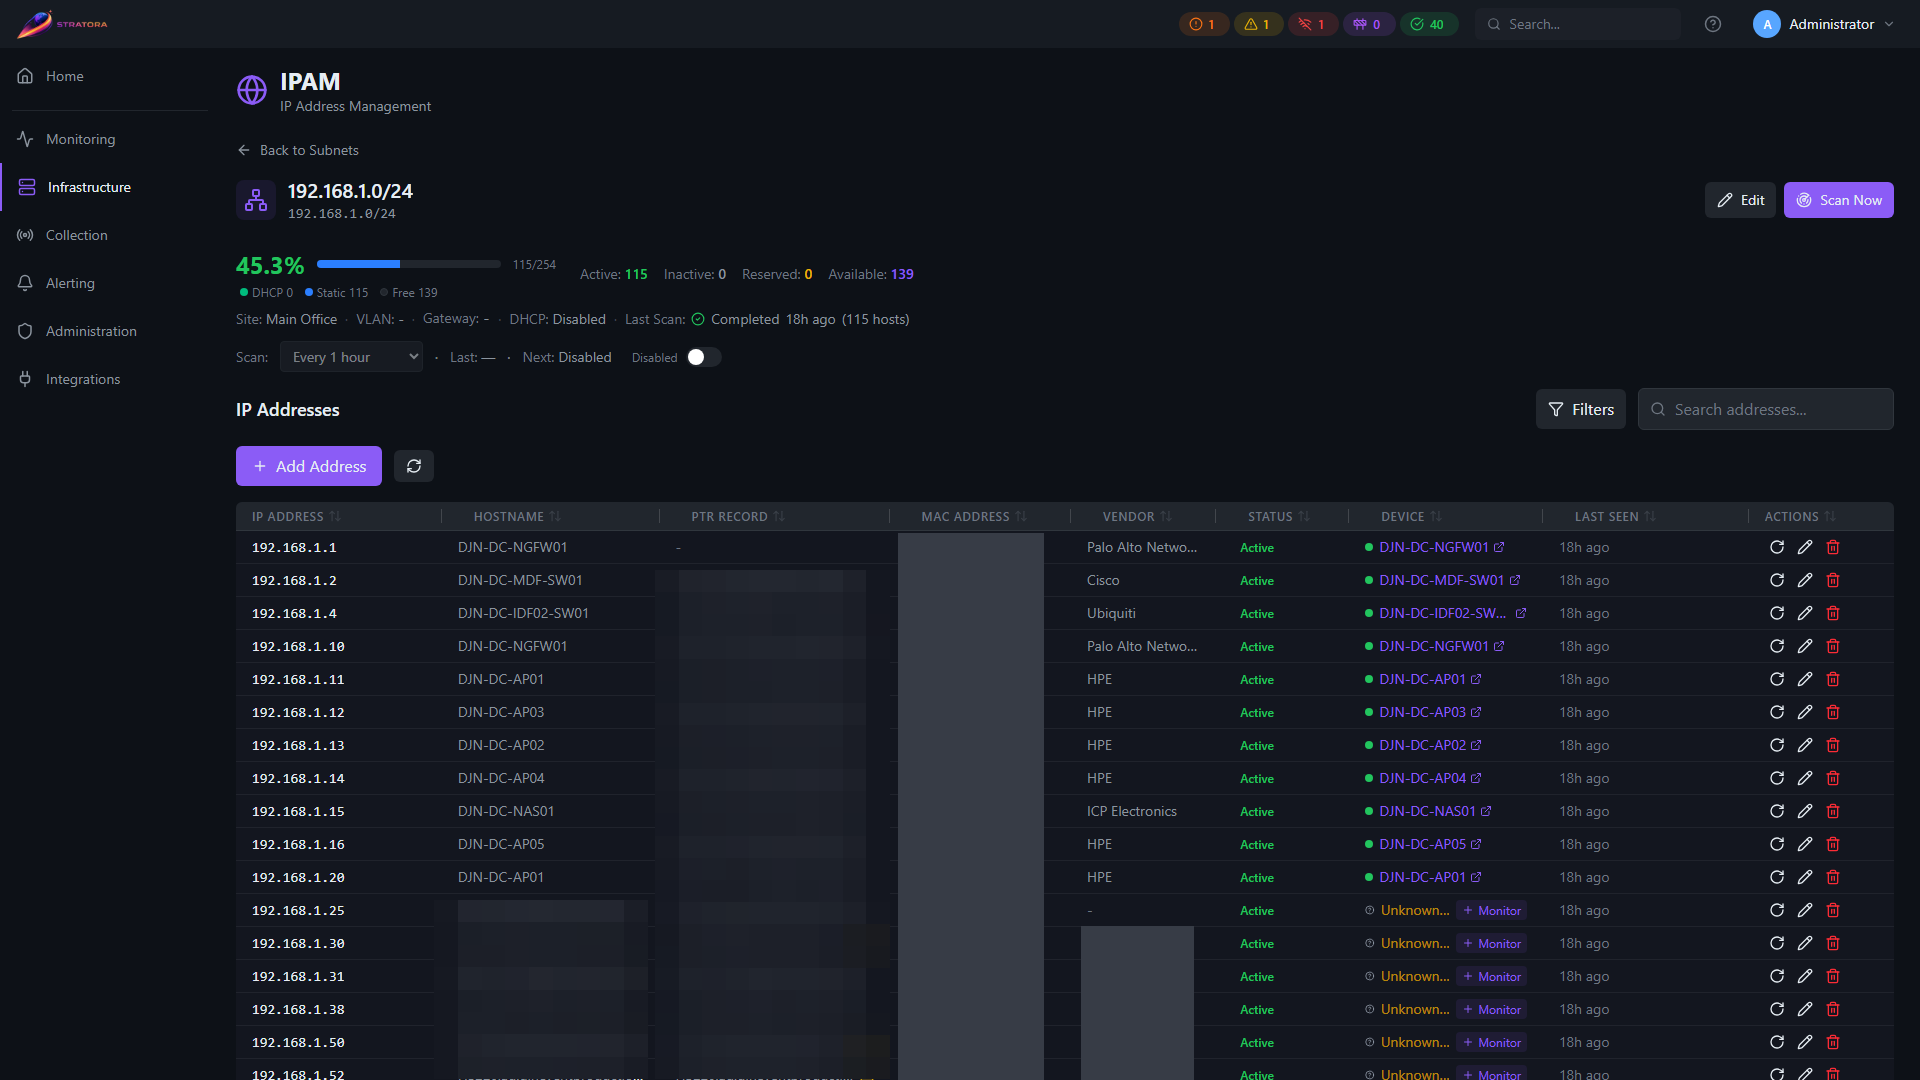The width and height of the screenshot is (1920, 1080).
Task: Click Monitor for 192.168.1.31 row
Action: [1491, 976]
